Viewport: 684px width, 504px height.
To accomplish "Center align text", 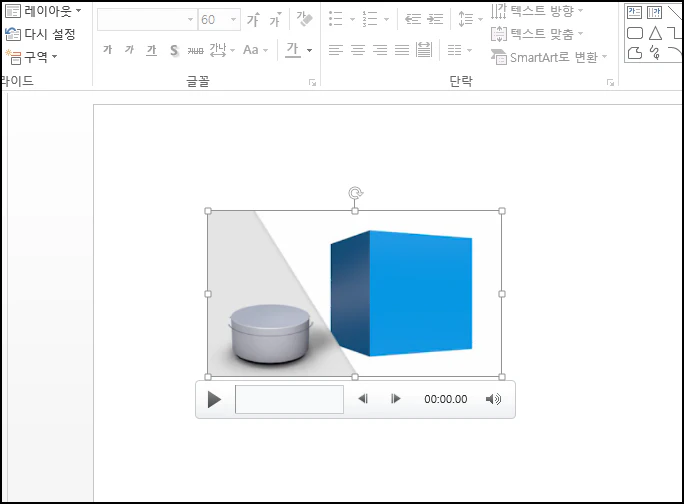I will tap(358, 50).
